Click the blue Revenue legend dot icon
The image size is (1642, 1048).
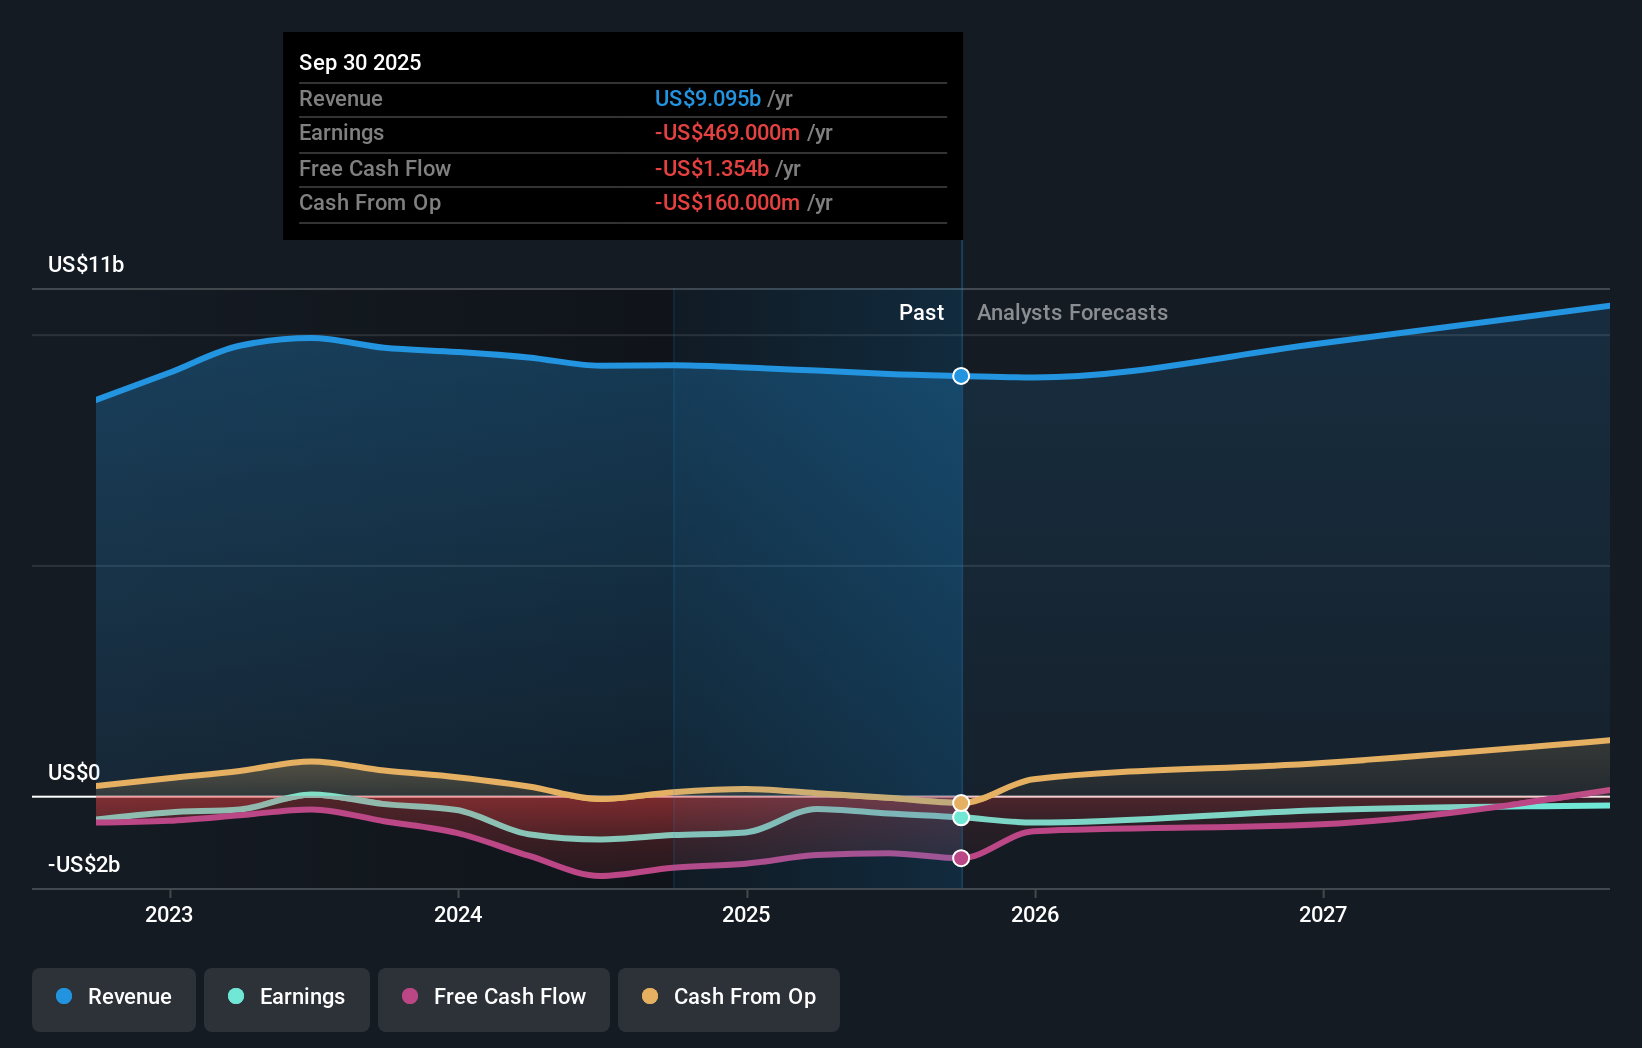point(63,997)
